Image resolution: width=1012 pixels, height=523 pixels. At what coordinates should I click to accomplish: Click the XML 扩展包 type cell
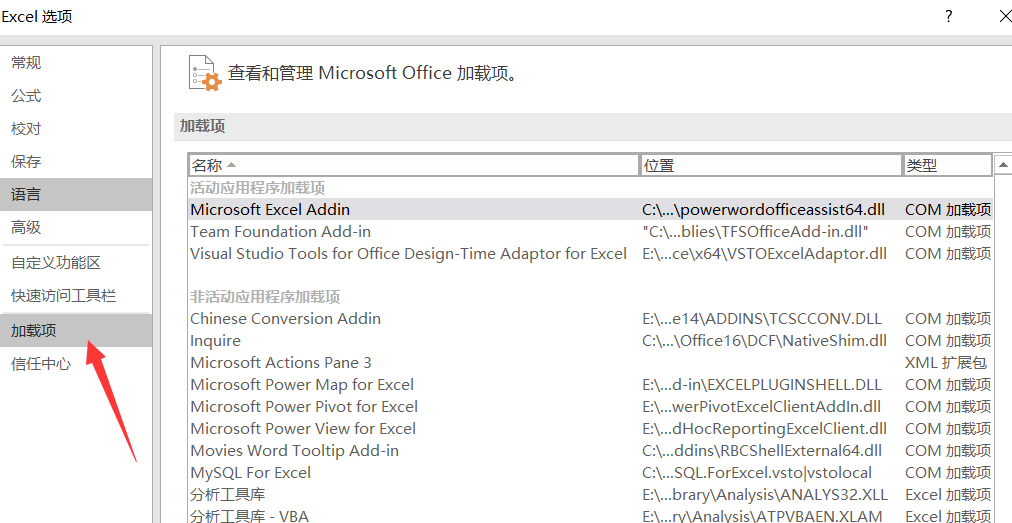946,362
